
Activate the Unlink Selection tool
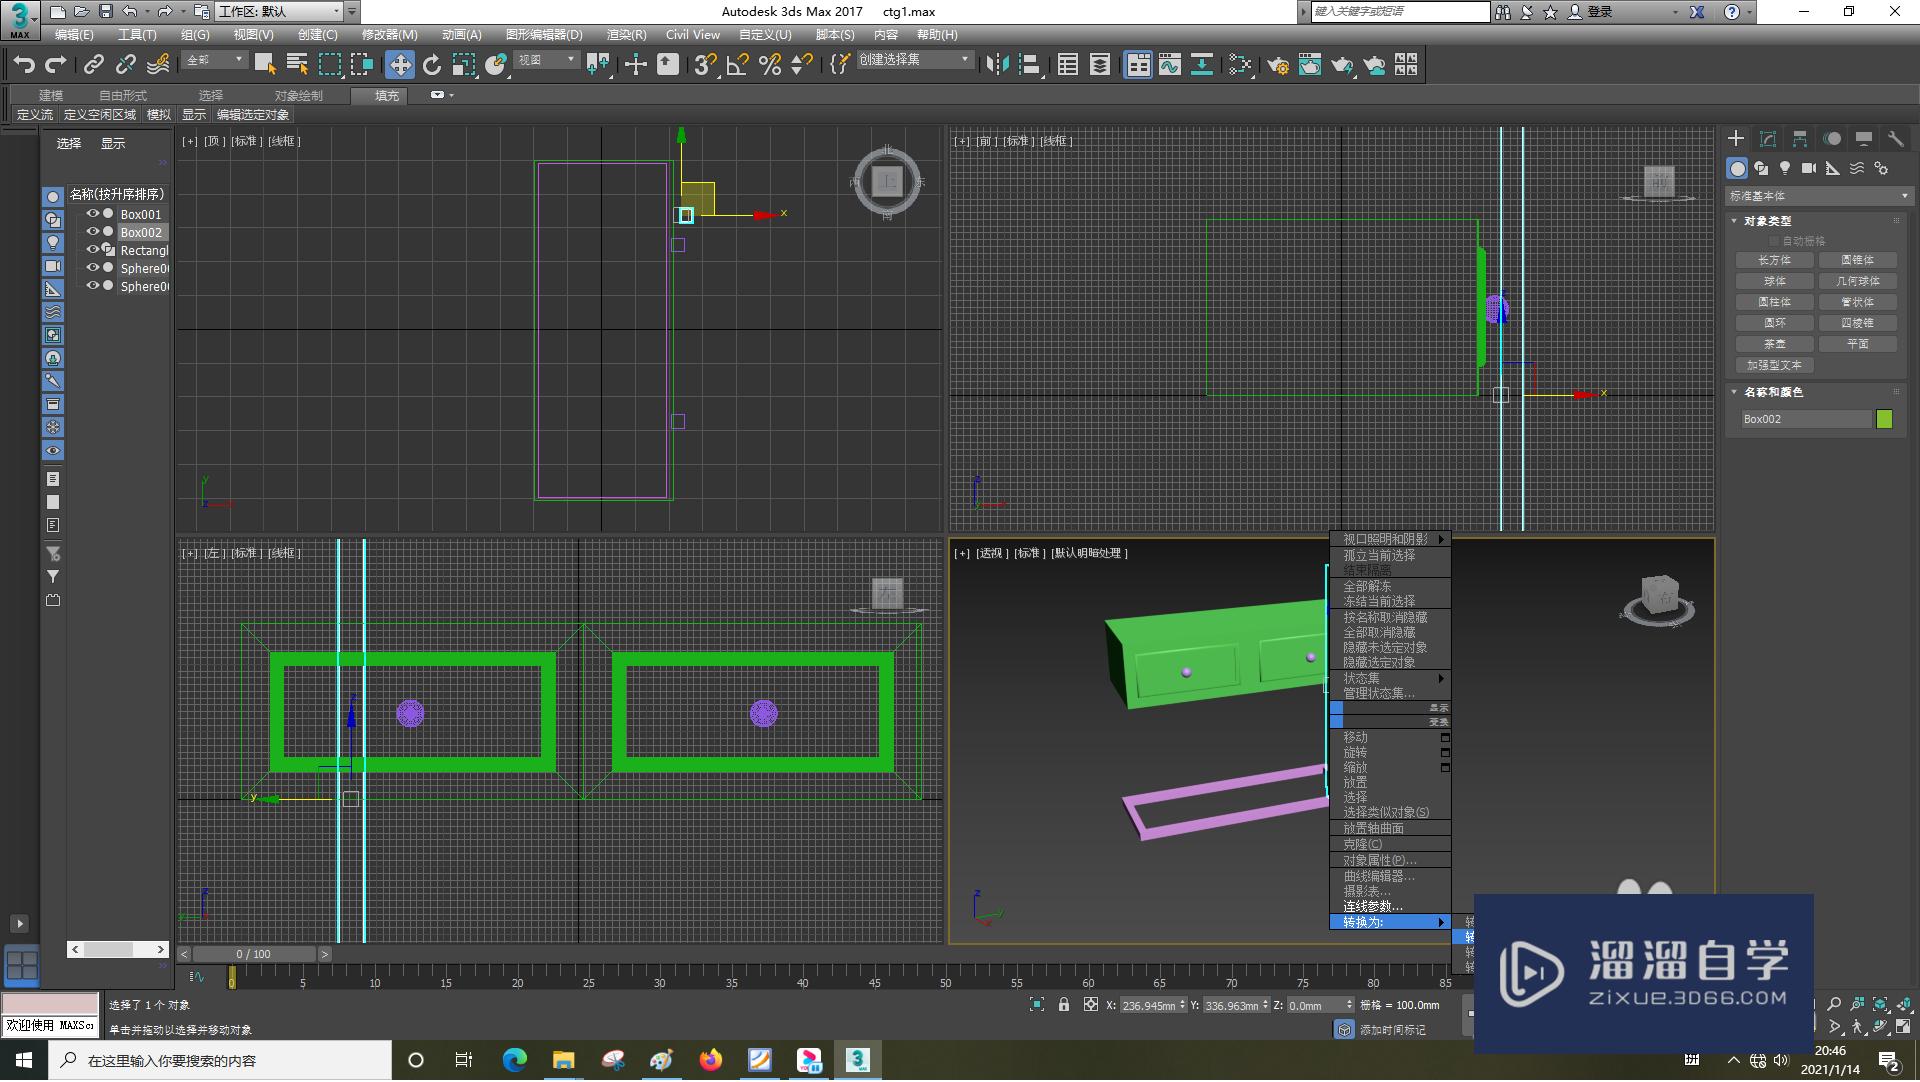(x=126, y=65)
